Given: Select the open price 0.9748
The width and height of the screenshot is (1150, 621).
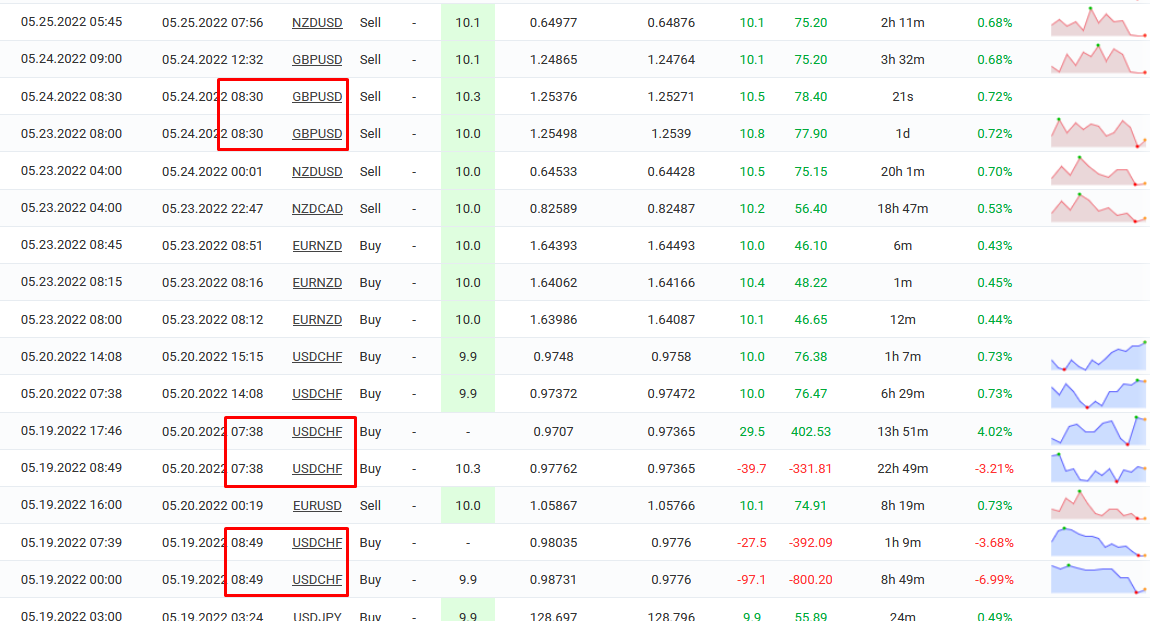Looking at the screenshot, I should tap(554, 357).
